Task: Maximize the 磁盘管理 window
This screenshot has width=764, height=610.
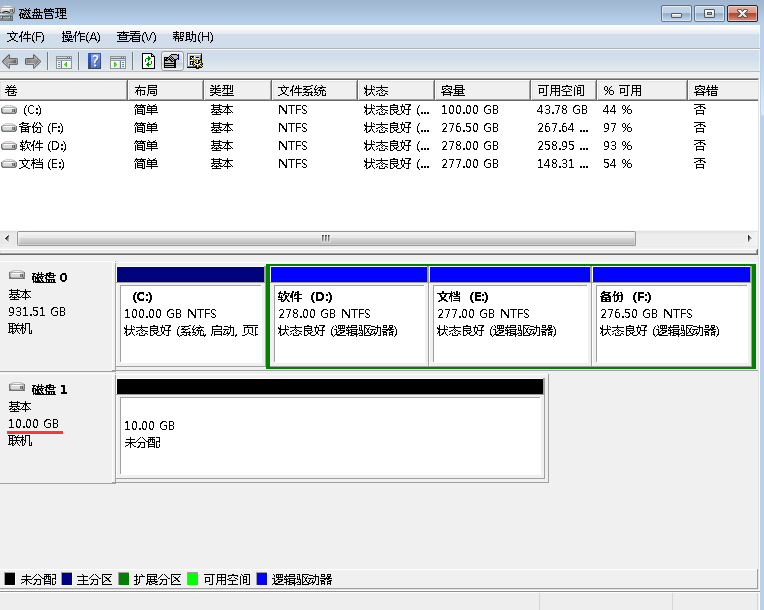Action: pyautogui.click(x=709, y=14)
